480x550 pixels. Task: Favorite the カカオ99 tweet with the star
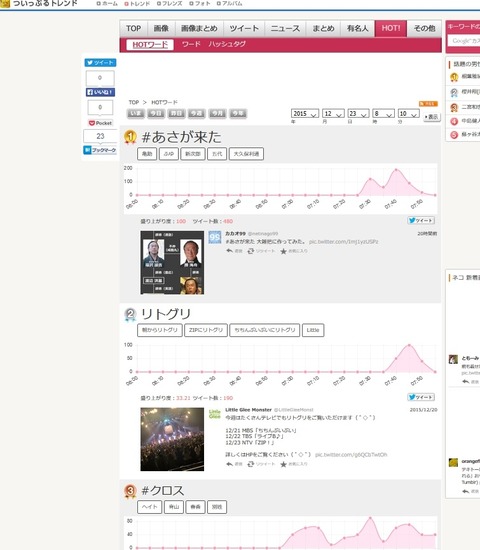294,251
